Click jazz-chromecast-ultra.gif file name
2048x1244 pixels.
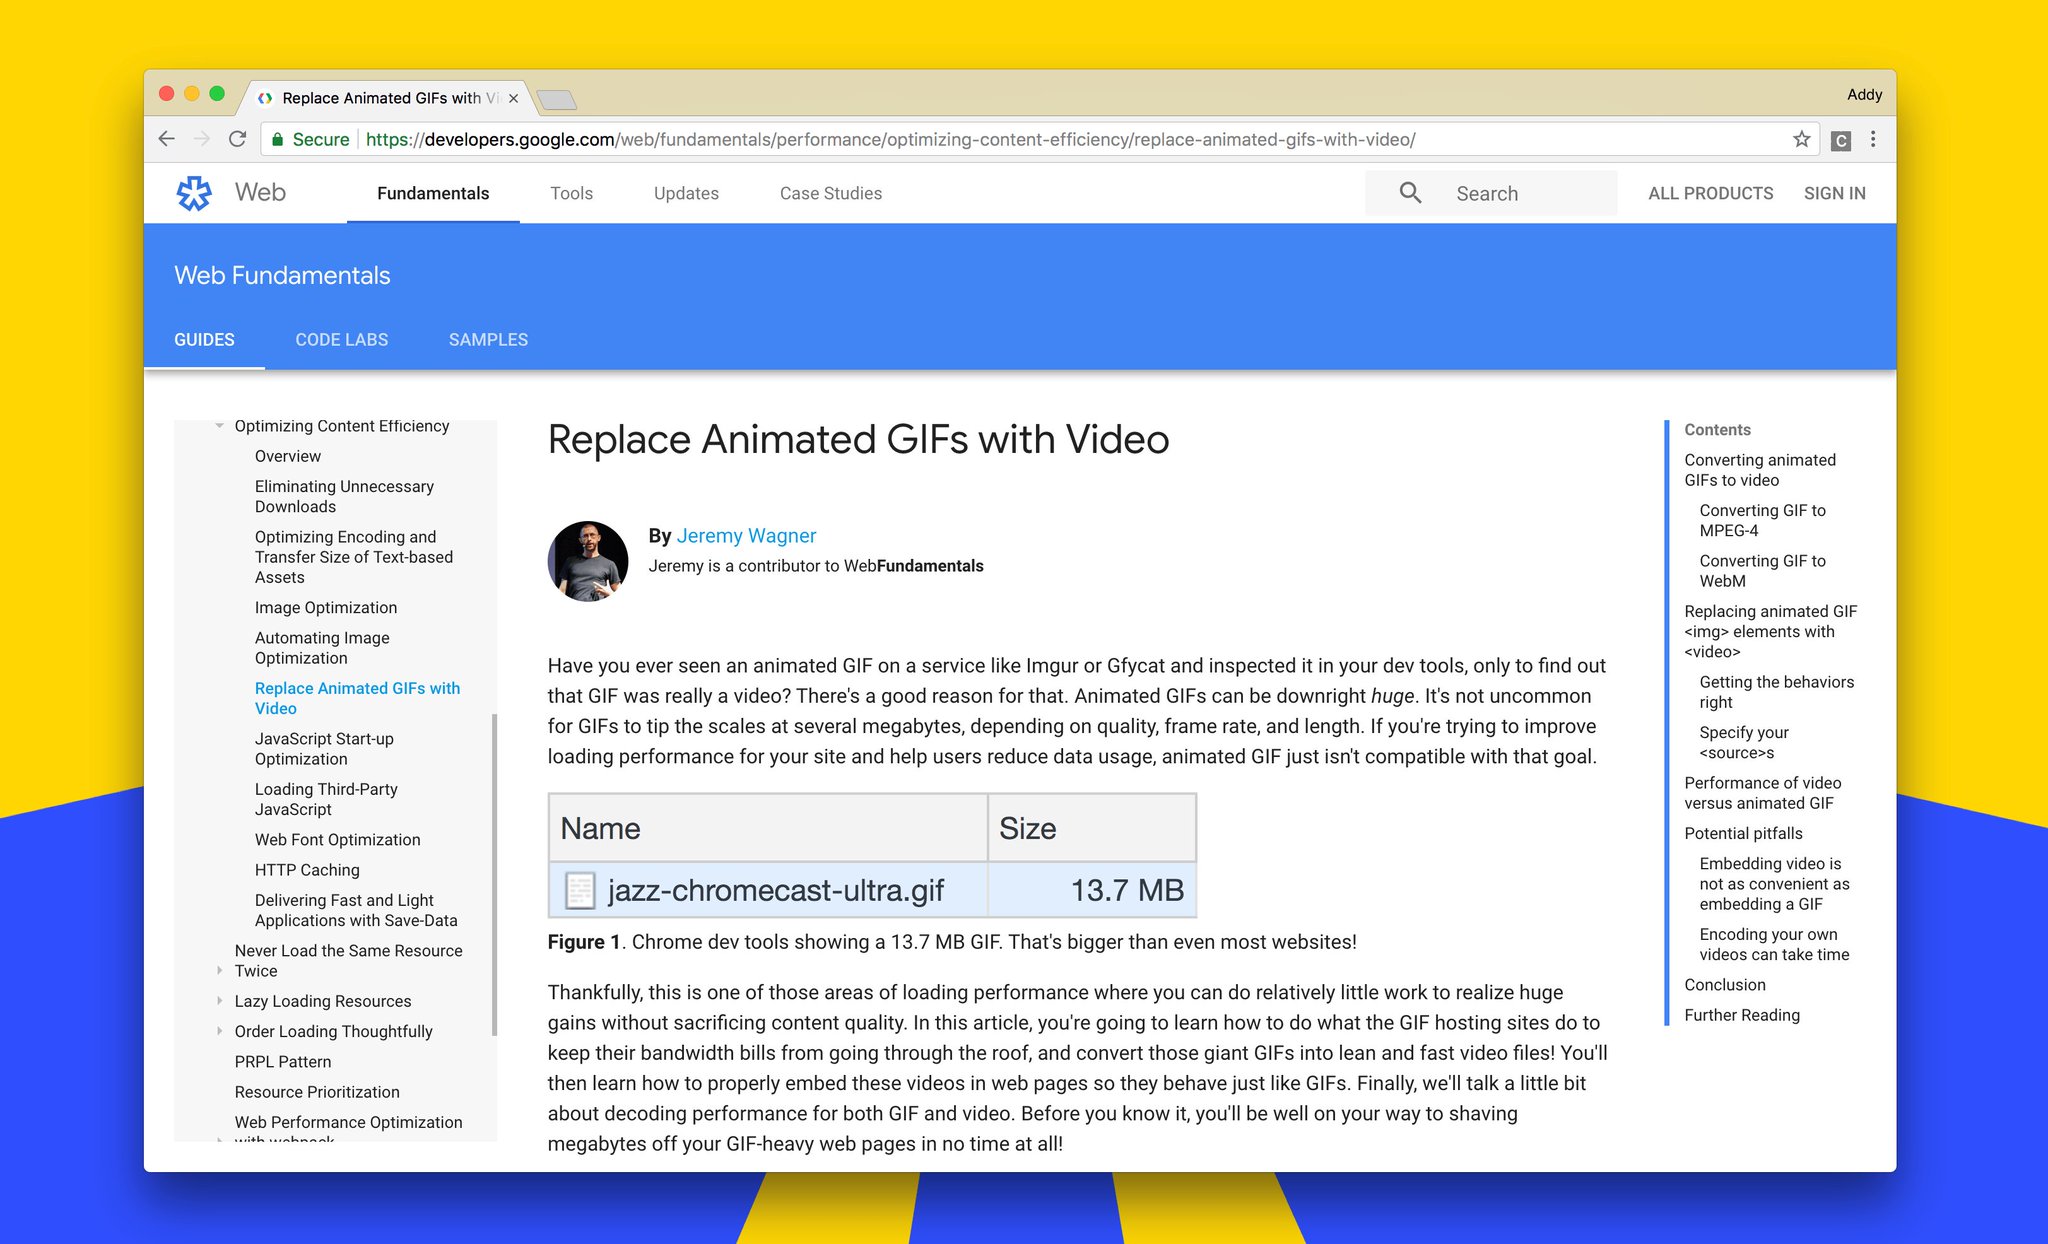point(775,890)
